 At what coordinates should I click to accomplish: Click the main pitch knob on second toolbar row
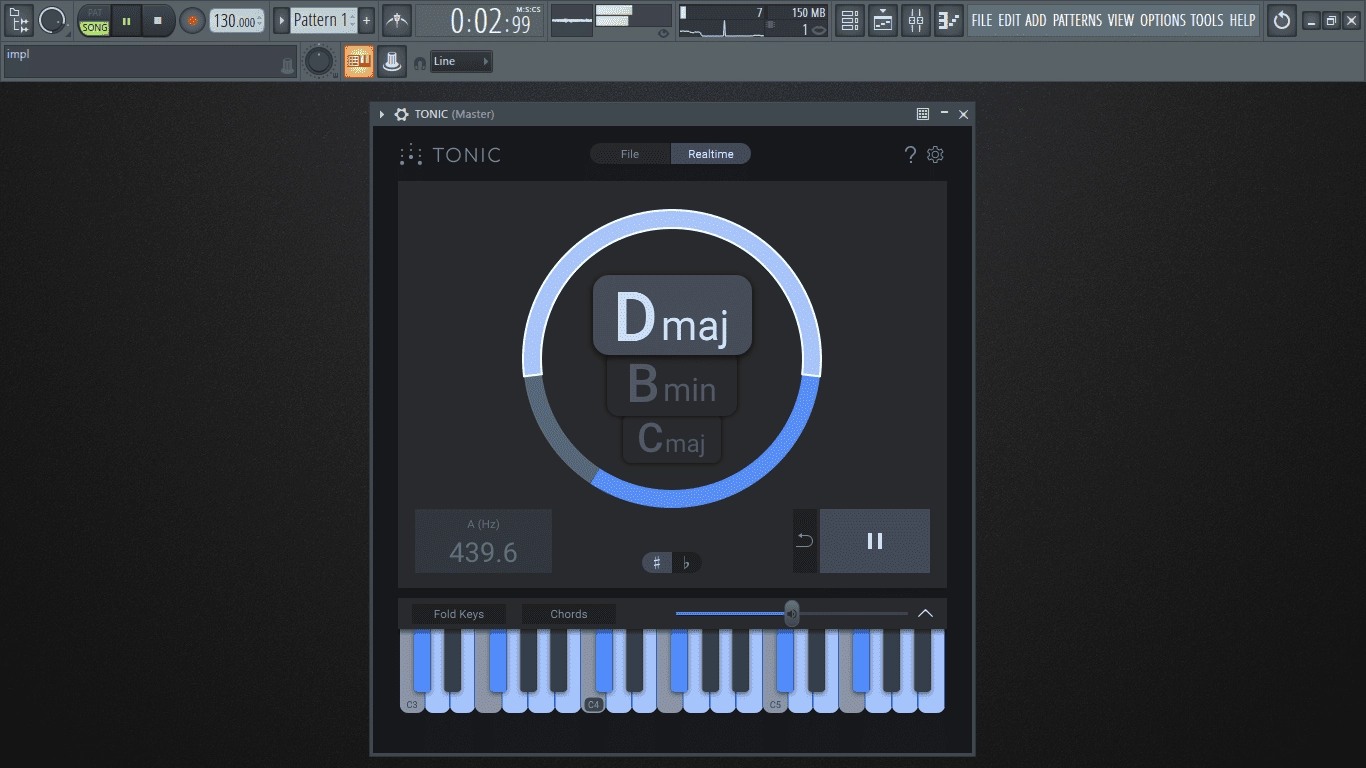tap(319, 62)
